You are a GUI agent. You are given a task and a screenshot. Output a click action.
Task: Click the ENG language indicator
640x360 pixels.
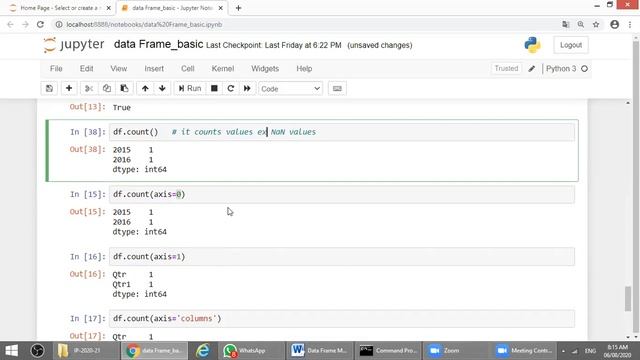(590, 351)
